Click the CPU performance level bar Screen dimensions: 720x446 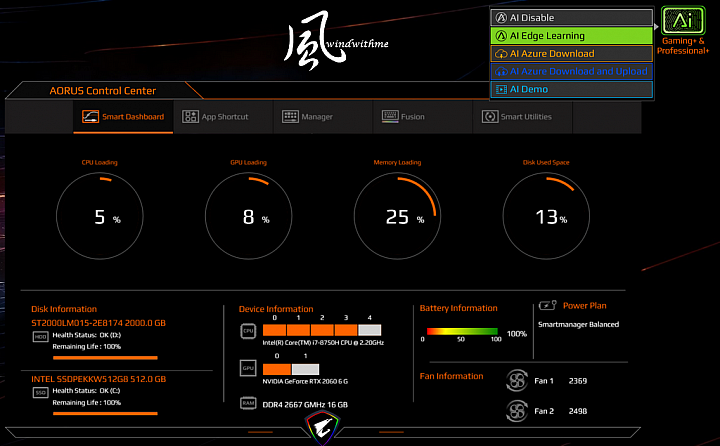coord(322,330)
